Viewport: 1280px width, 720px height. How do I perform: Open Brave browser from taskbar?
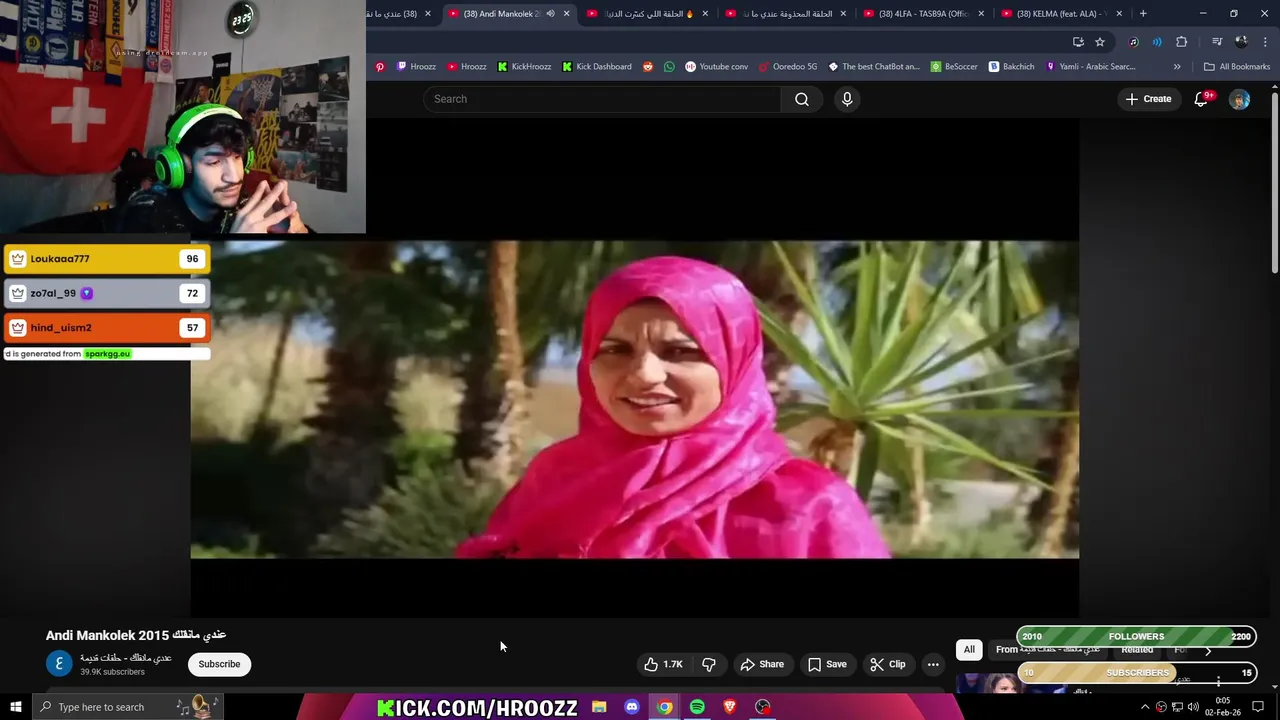click(x=730, y=707)
